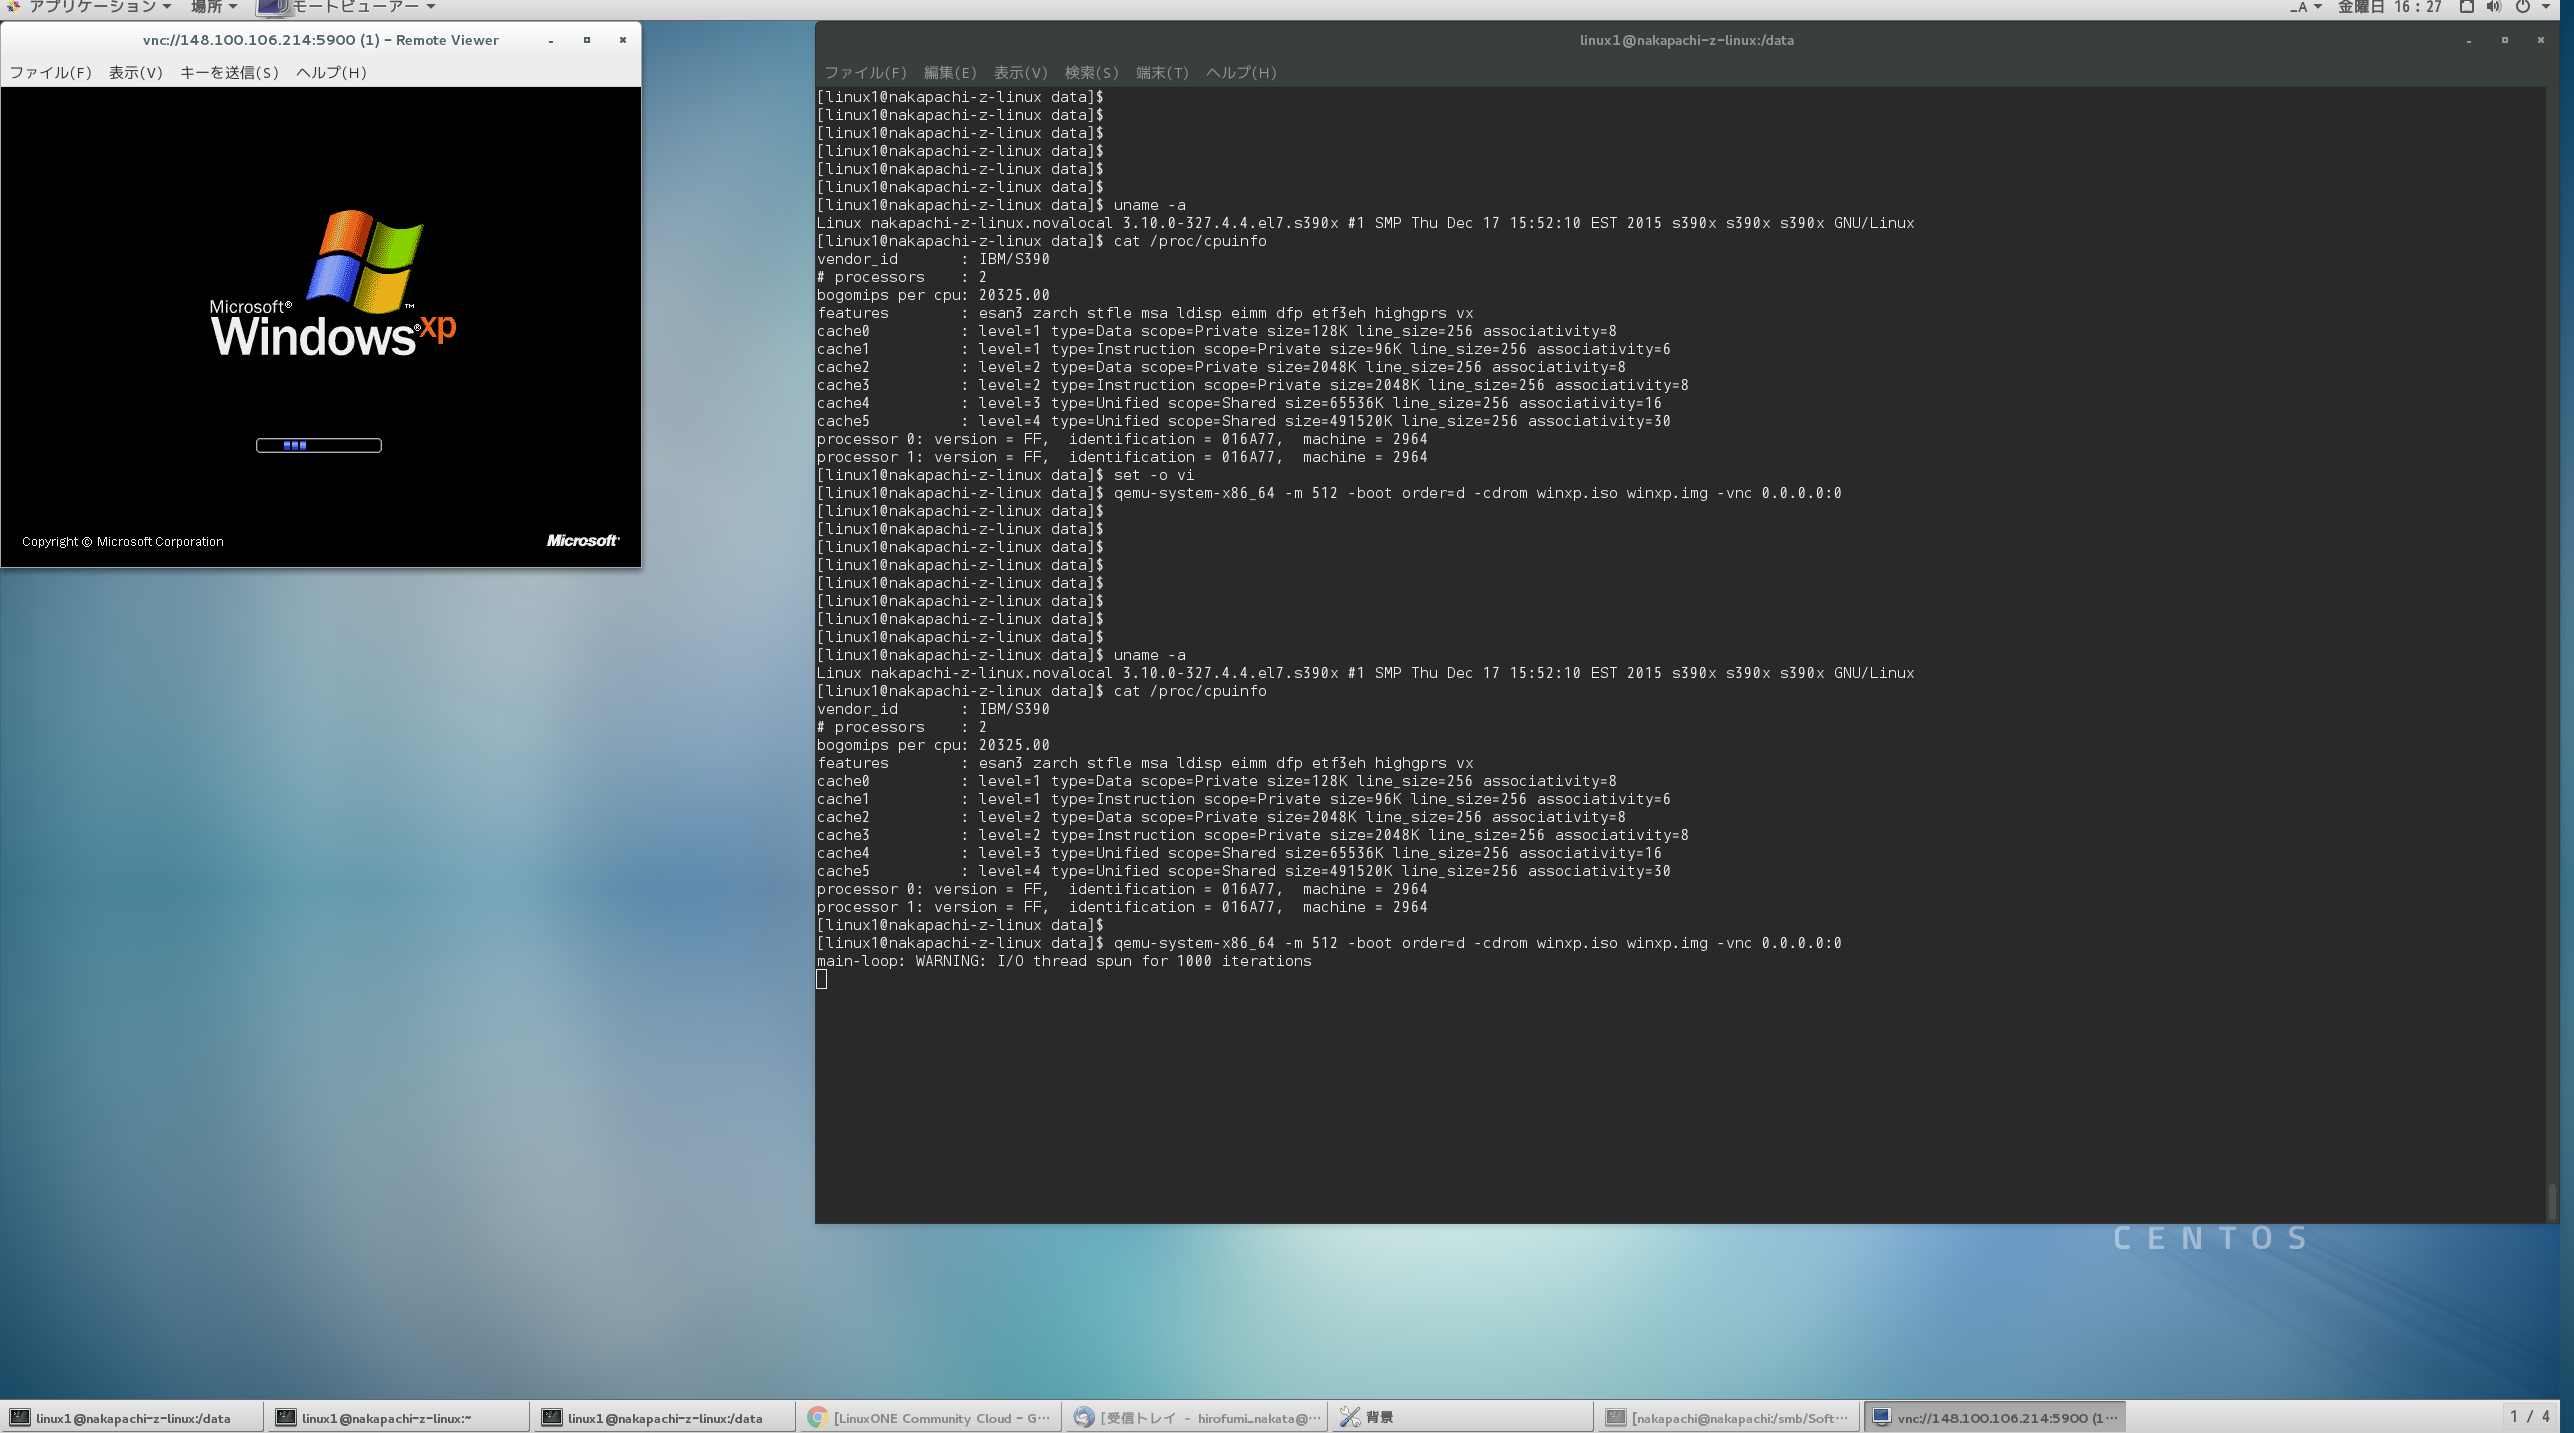Minimize the Remote Viewer window

pos(551,40)
